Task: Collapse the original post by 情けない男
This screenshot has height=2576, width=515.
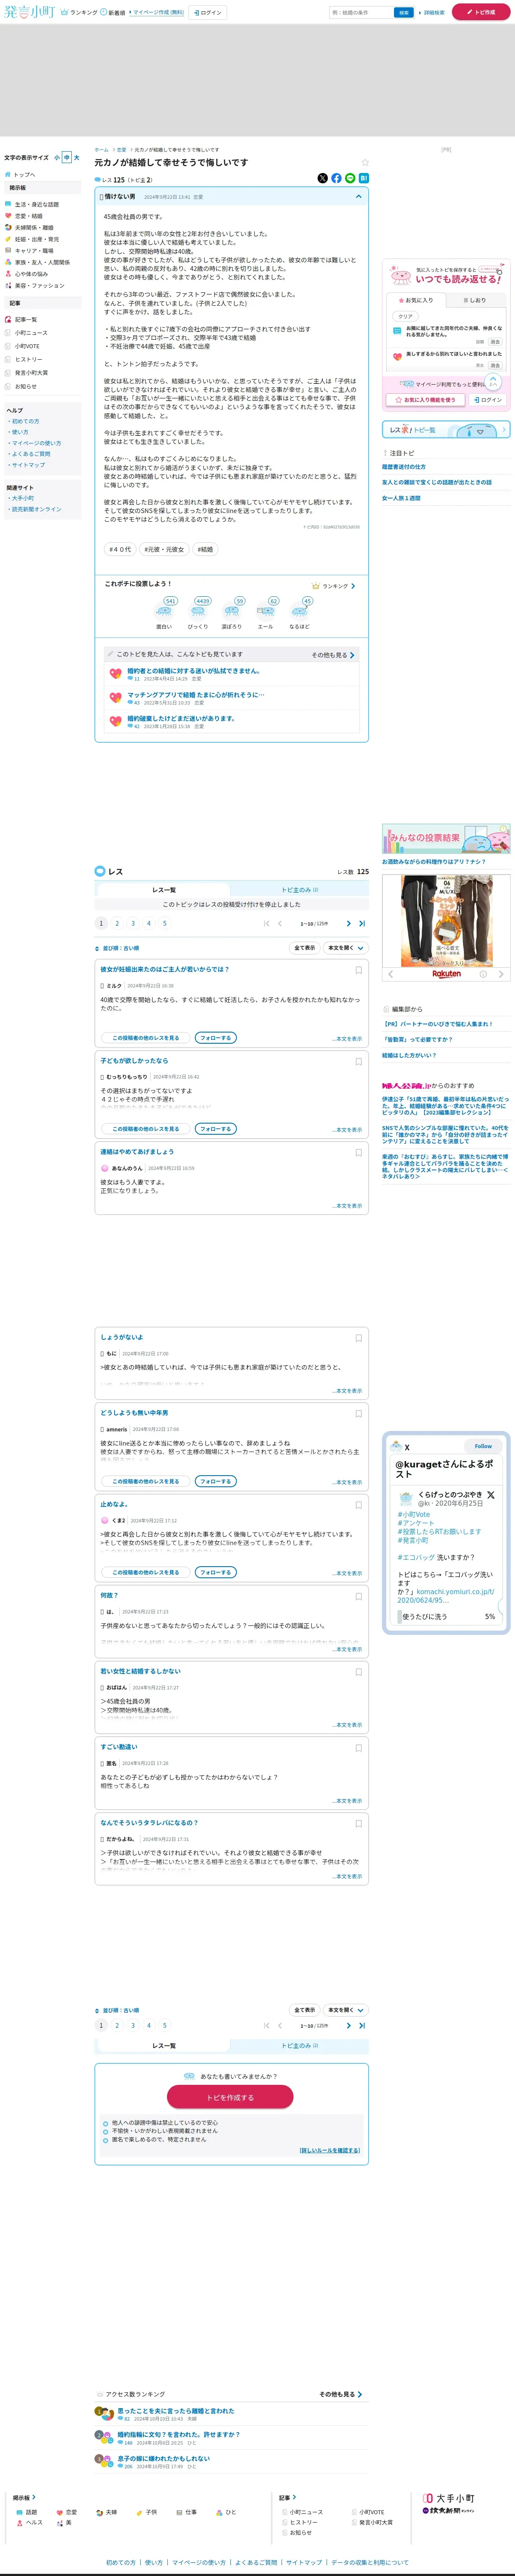Action: (x=359, y=197)
